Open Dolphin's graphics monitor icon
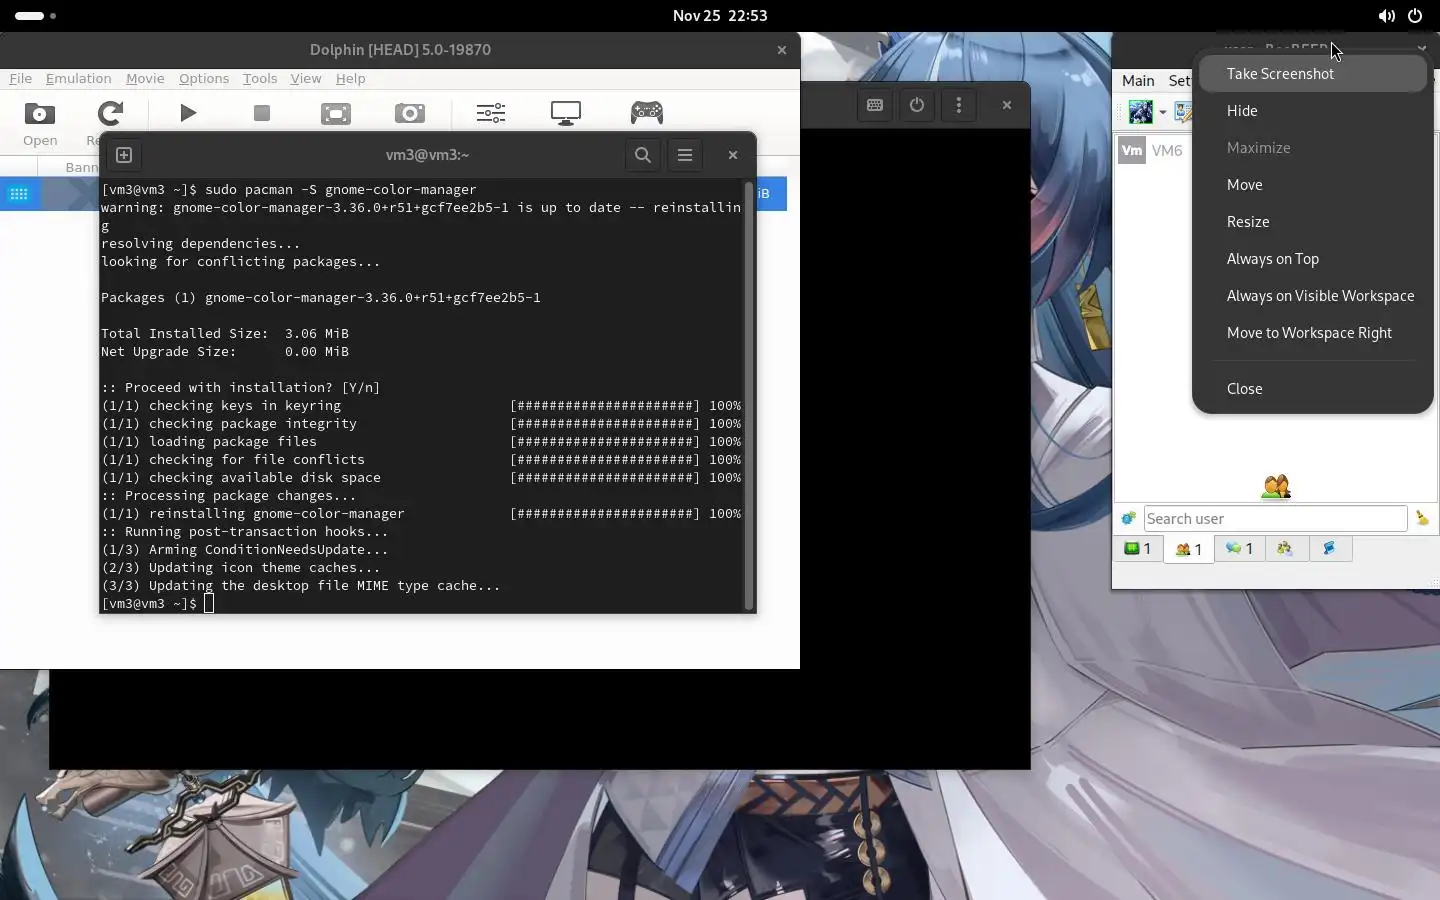The width and height of the screenshot is (1440, 900). click(x=566, y=113)
